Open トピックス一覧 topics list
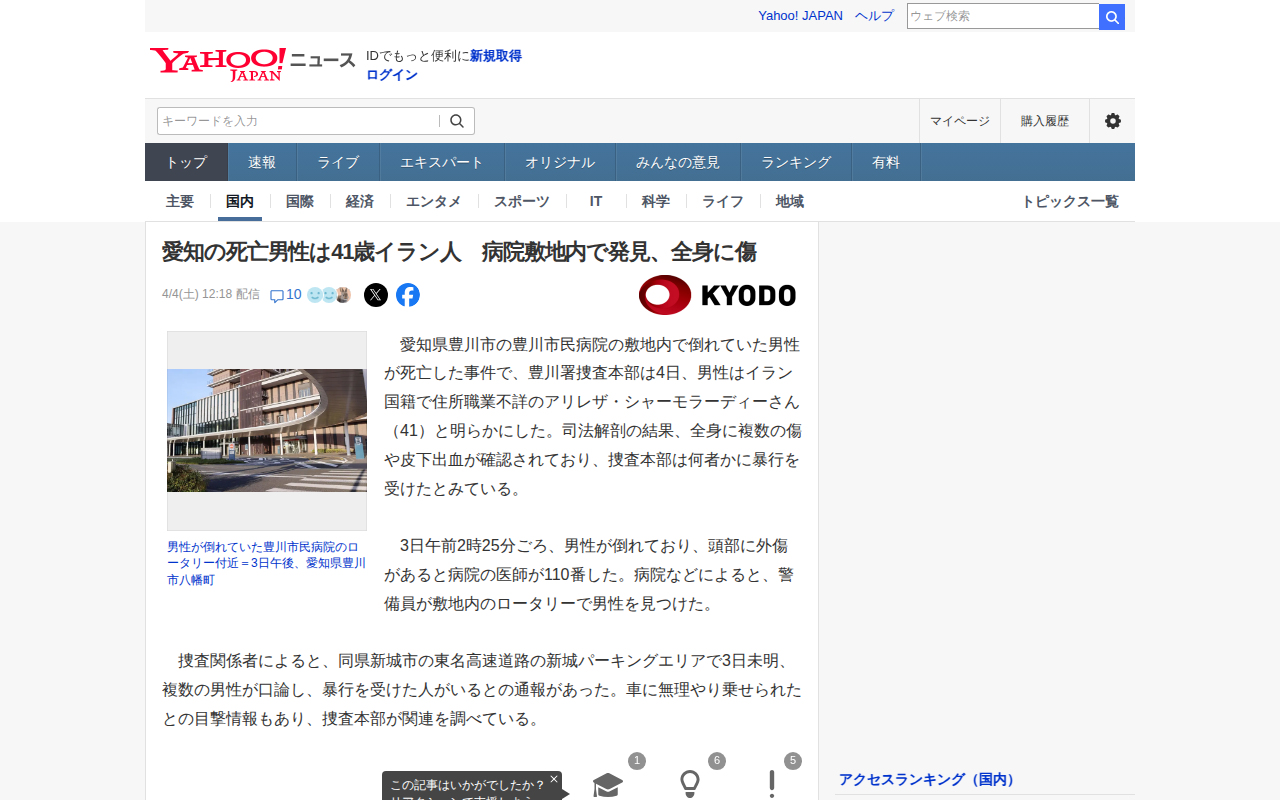Viewport: 1280px width, 800px height. [x=1070, y=201]
